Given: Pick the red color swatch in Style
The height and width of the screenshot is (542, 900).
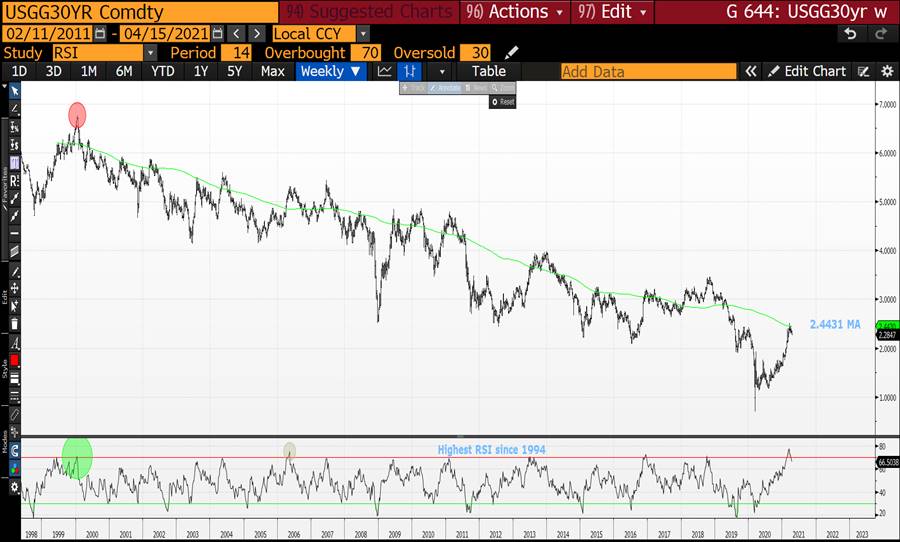Looking at the screenshot, I should tap(14, 359).
